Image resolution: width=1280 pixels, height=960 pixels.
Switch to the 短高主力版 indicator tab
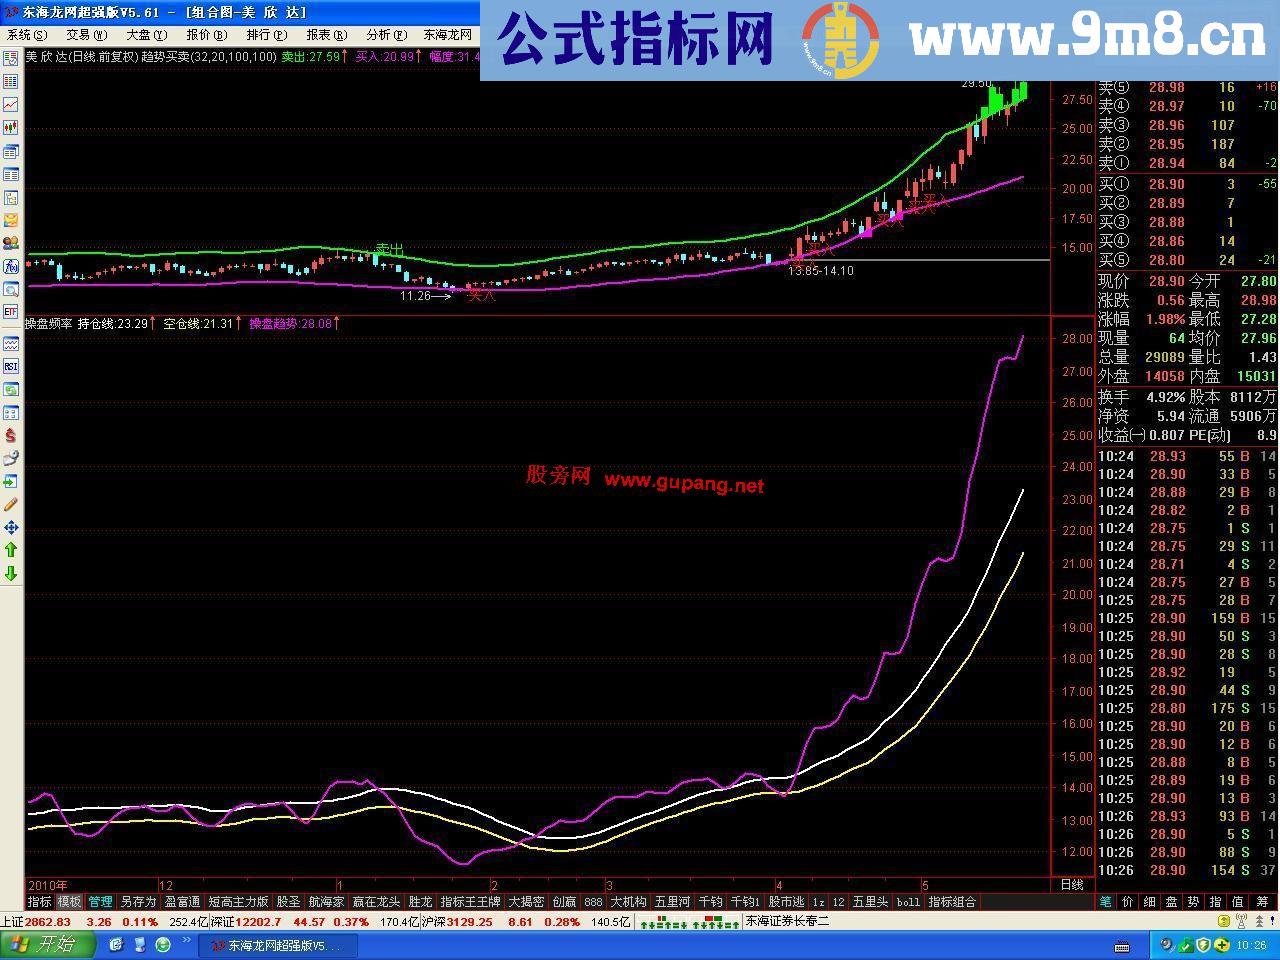238,902
